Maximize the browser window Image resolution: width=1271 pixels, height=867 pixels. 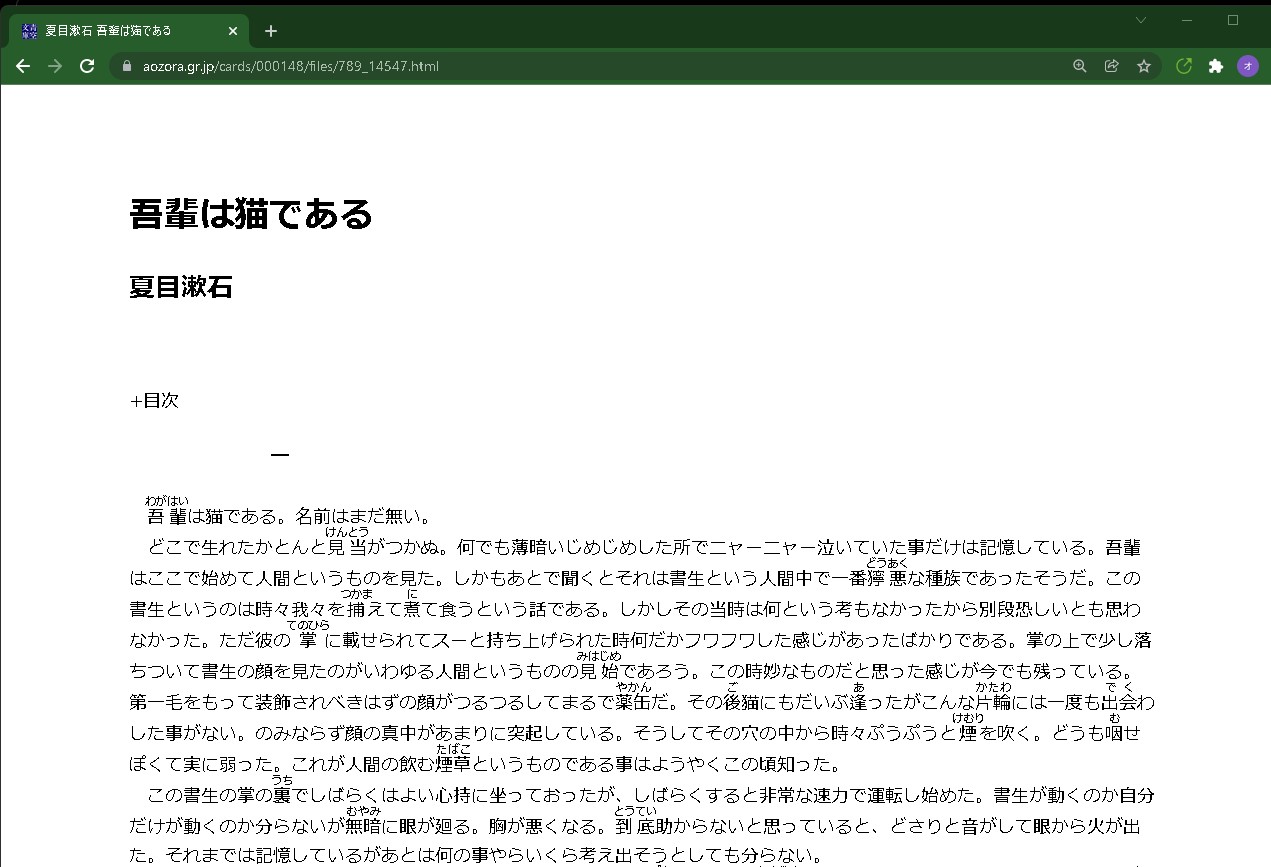pos(1233,20)
